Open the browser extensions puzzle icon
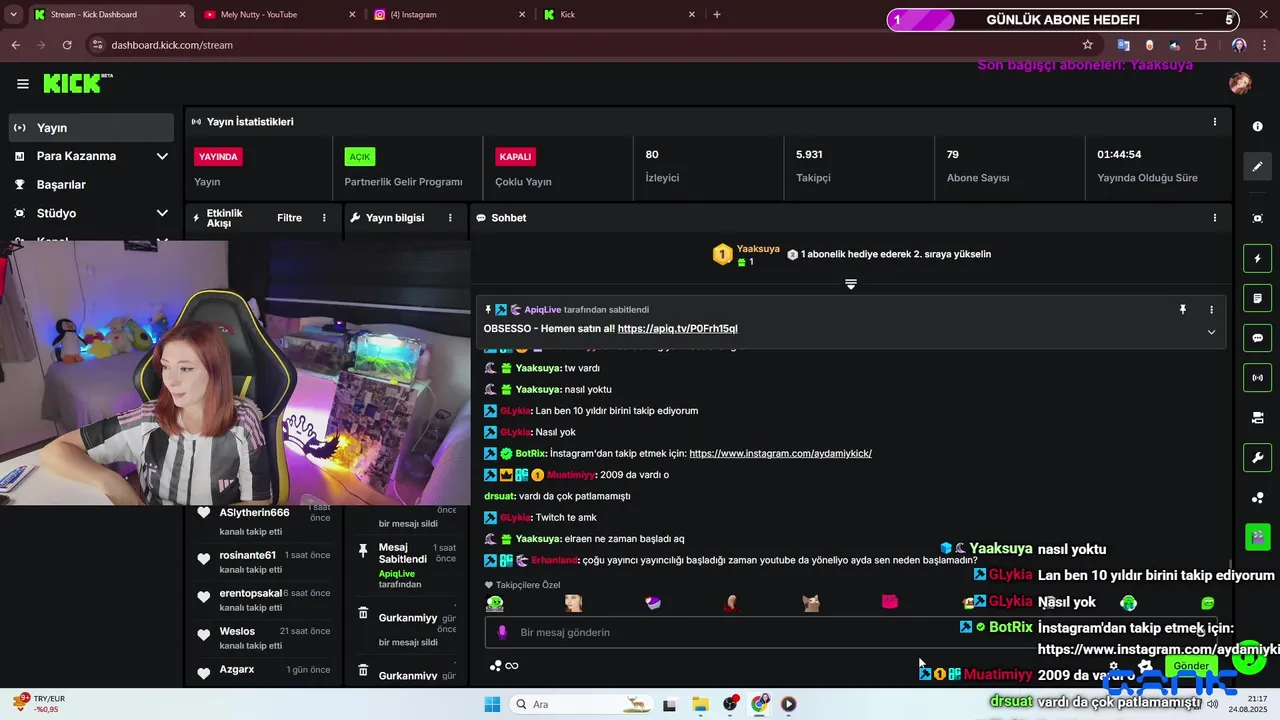The width and height of the screenshot is (1280, 720). (x=1201, y=45)
